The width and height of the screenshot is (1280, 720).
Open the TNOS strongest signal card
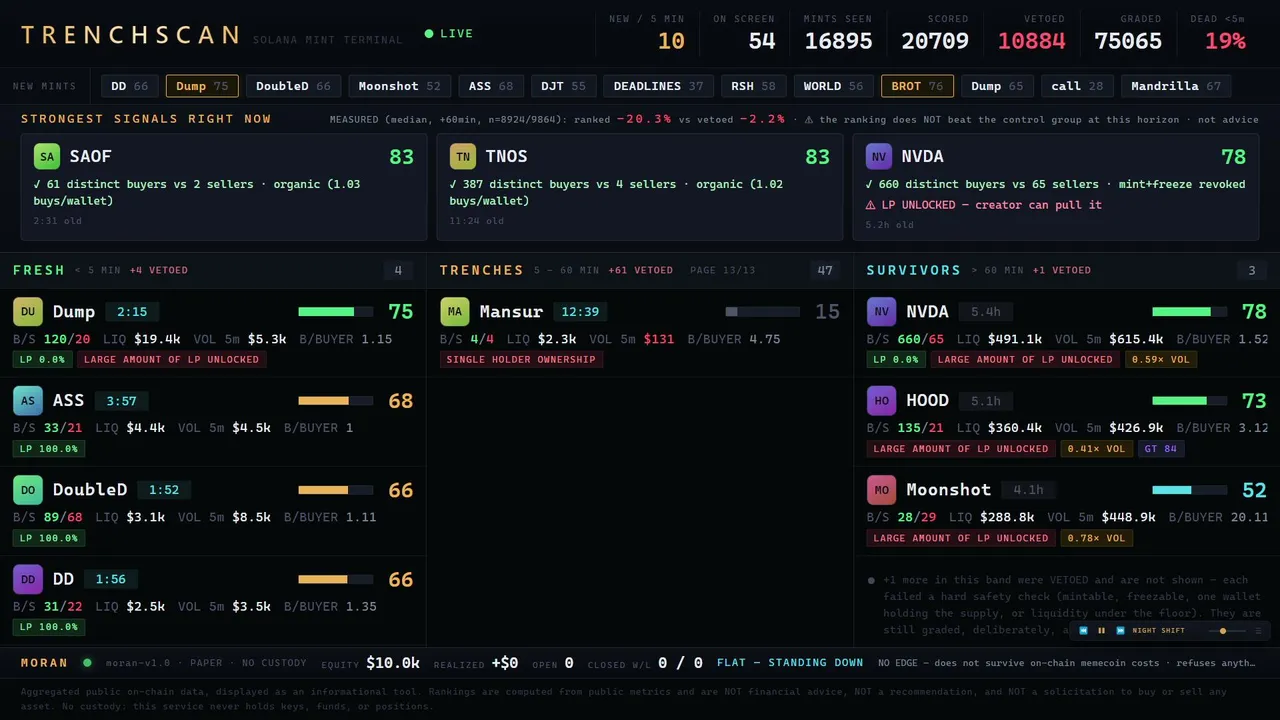[x=640, y=187]
